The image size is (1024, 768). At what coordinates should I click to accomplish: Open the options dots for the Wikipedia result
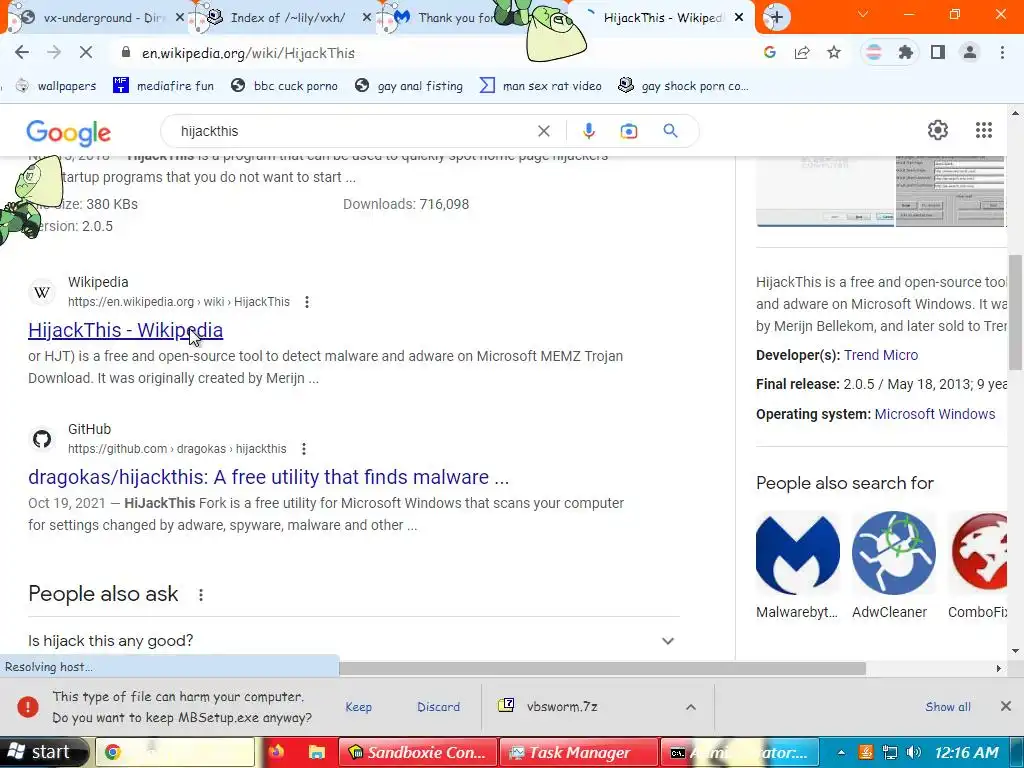(x=306, y=302)
